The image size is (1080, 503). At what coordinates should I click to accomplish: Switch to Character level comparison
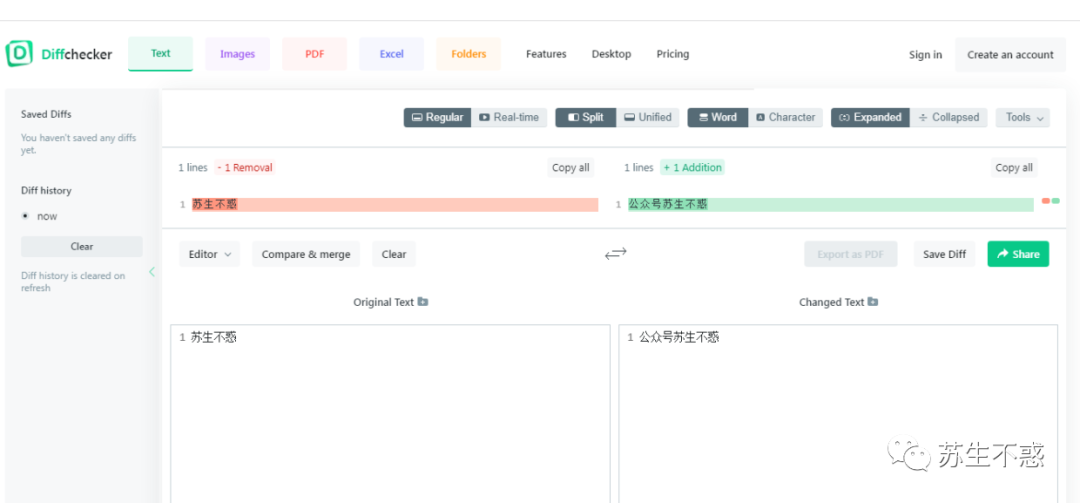coord(785,117)
